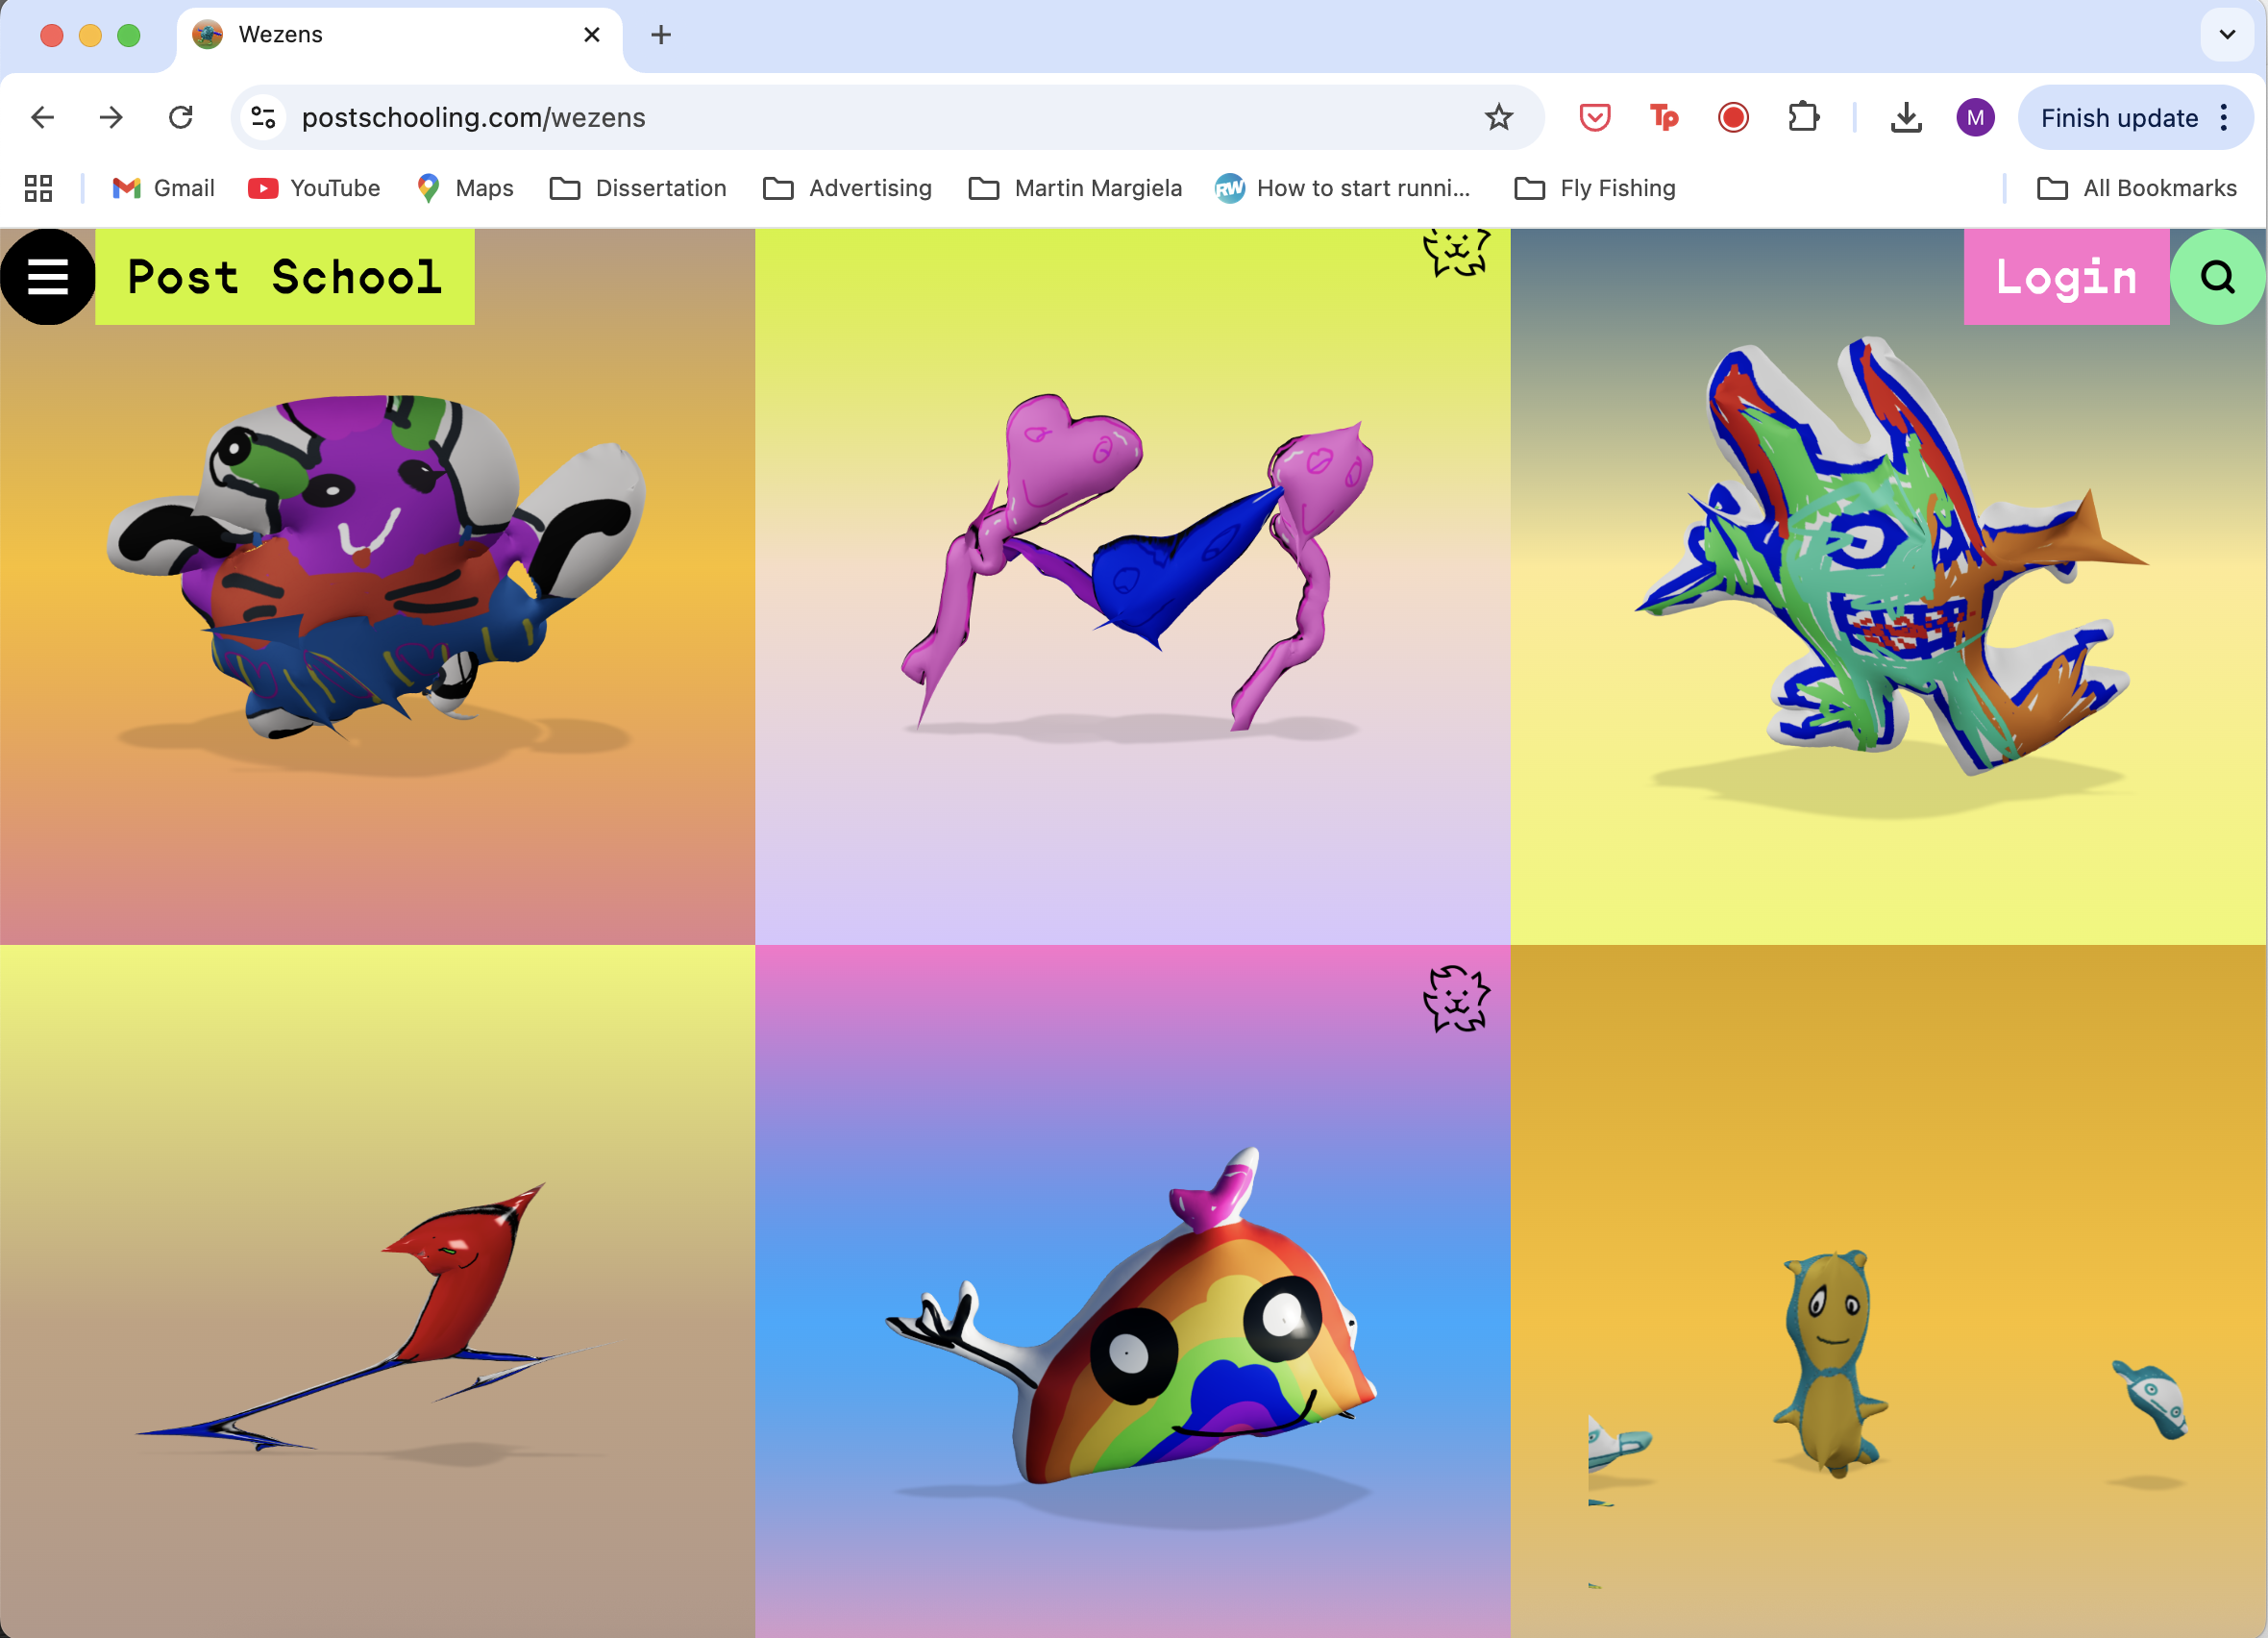This screenshot has height=1638, width=2268.
Task: View site information icon in the address bar
Action: pyautogui.click(x=264, y=118)
